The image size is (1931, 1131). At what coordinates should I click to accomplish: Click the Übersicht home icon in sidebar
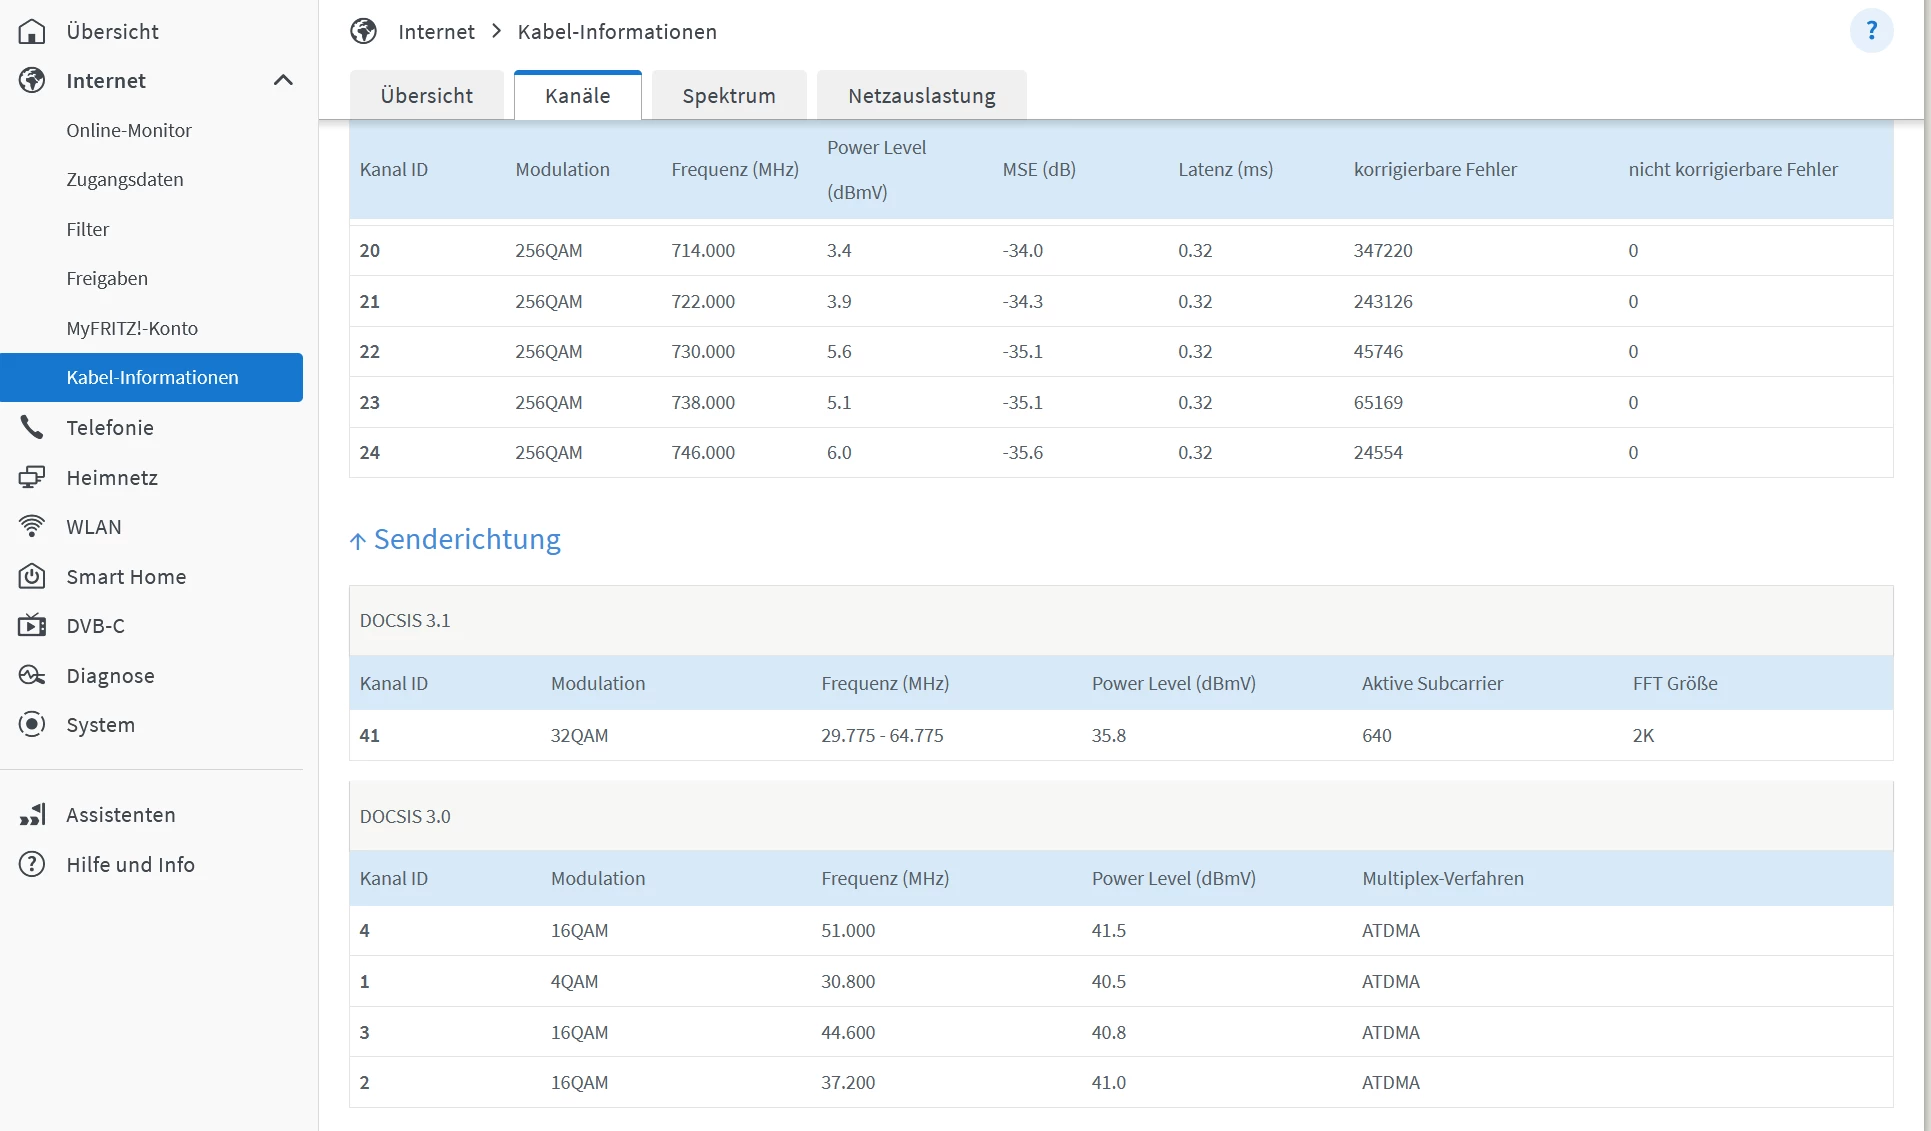coord(32,31)
